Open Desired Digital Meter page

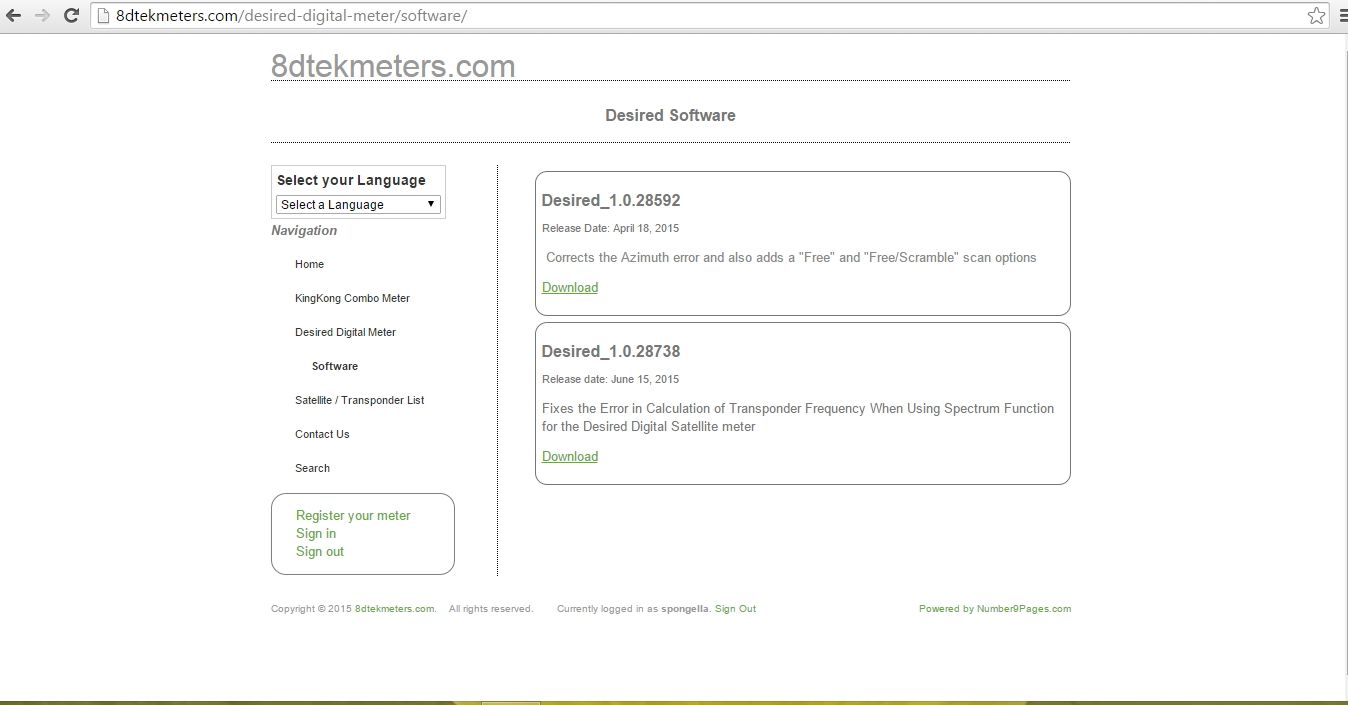[x=345, y=332]
